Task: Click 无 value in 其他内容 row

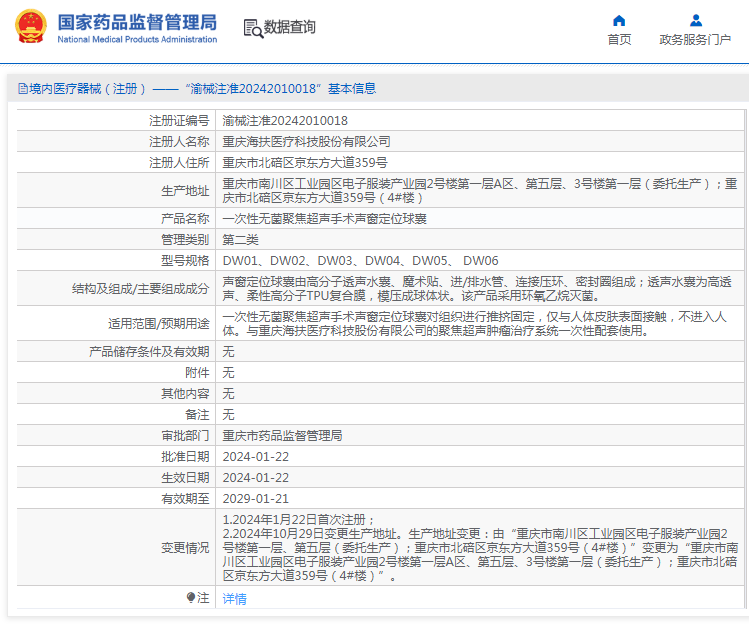Action: [228, 394]
